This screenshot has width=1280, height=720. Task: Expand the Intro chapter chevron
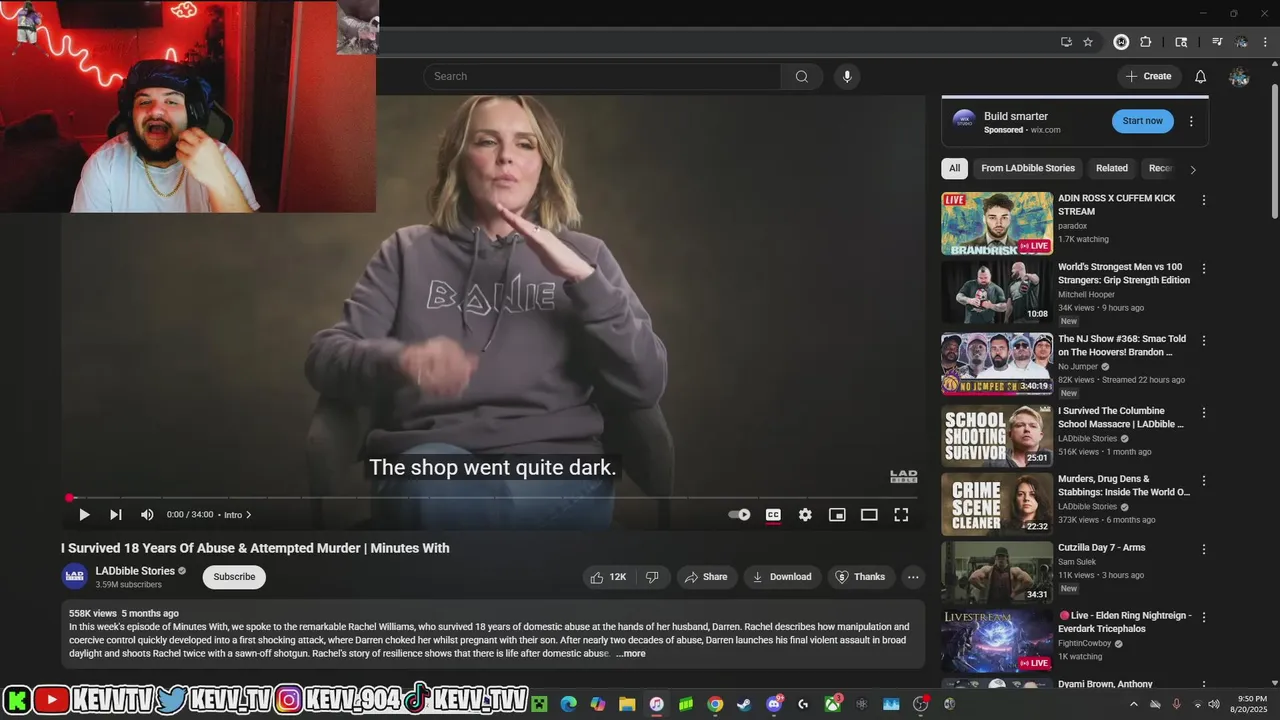[x=248, y=515]
